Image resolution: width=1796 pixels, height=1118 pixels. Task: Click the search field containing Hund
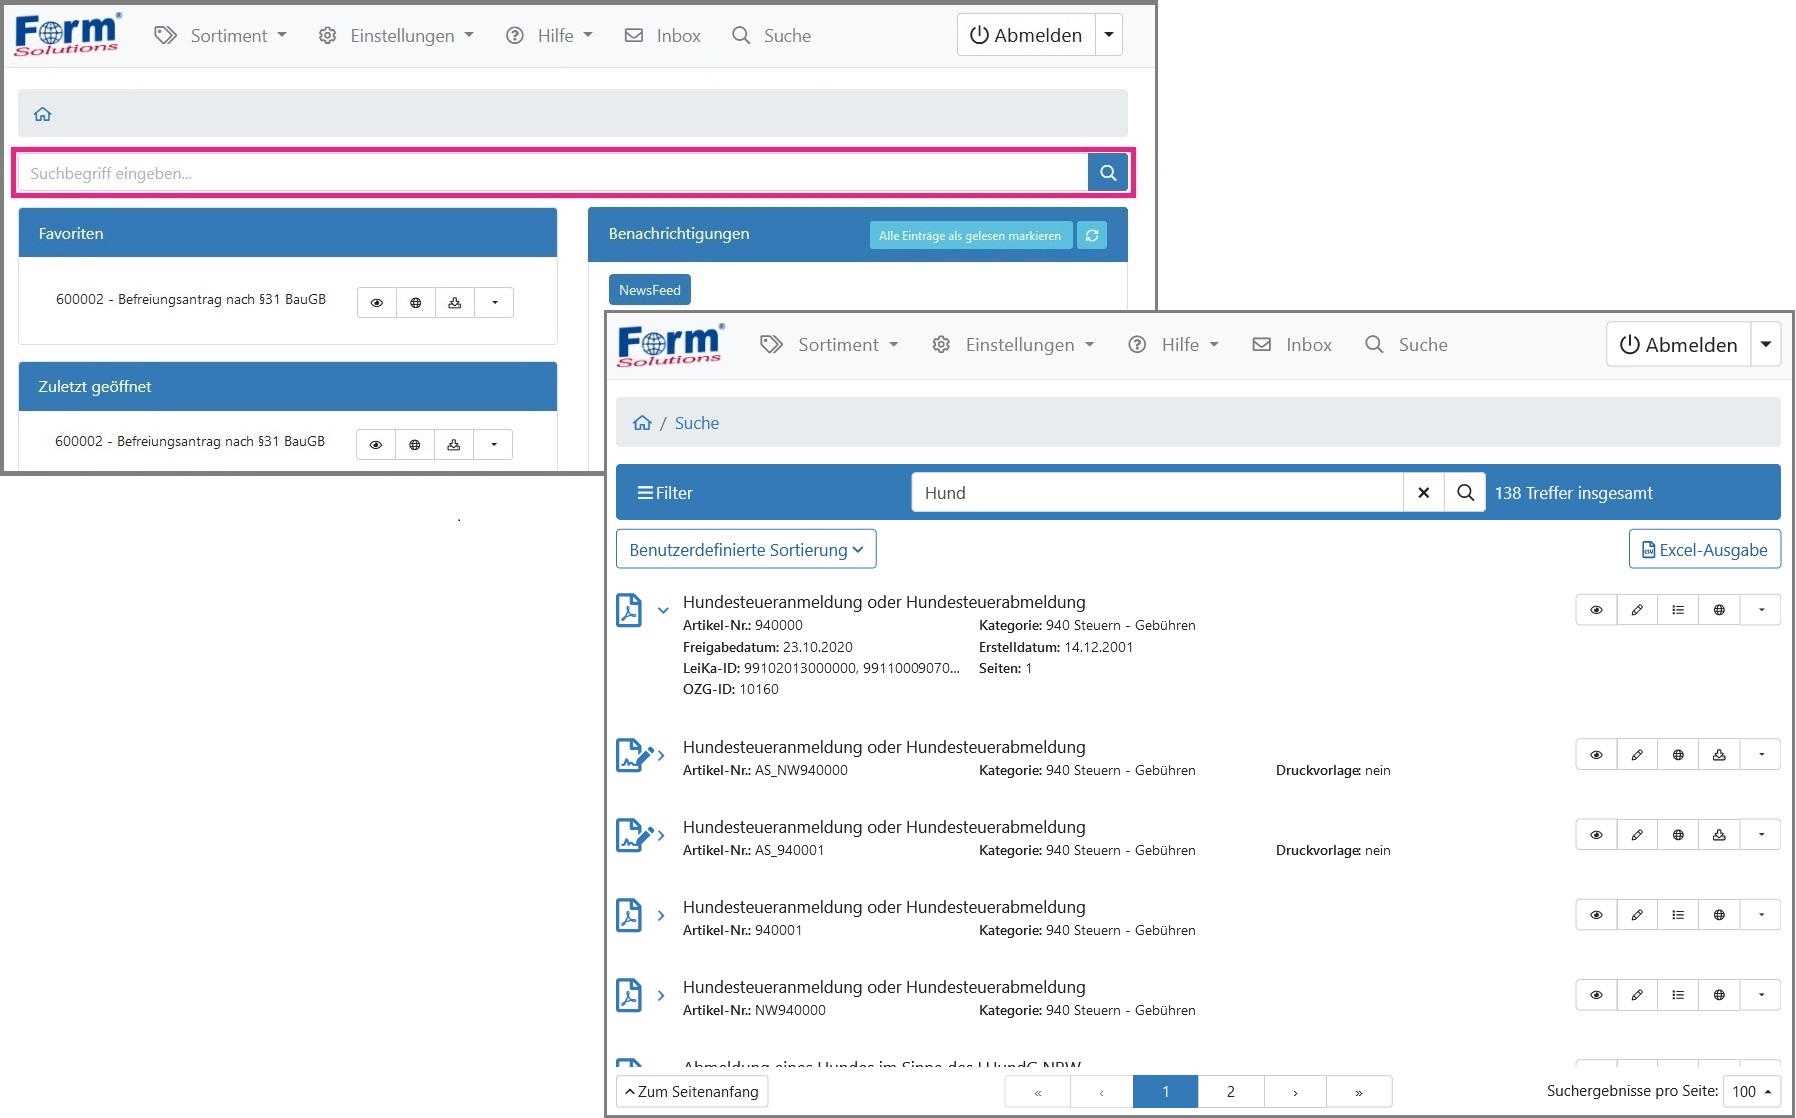click(x=1157, y=493)
